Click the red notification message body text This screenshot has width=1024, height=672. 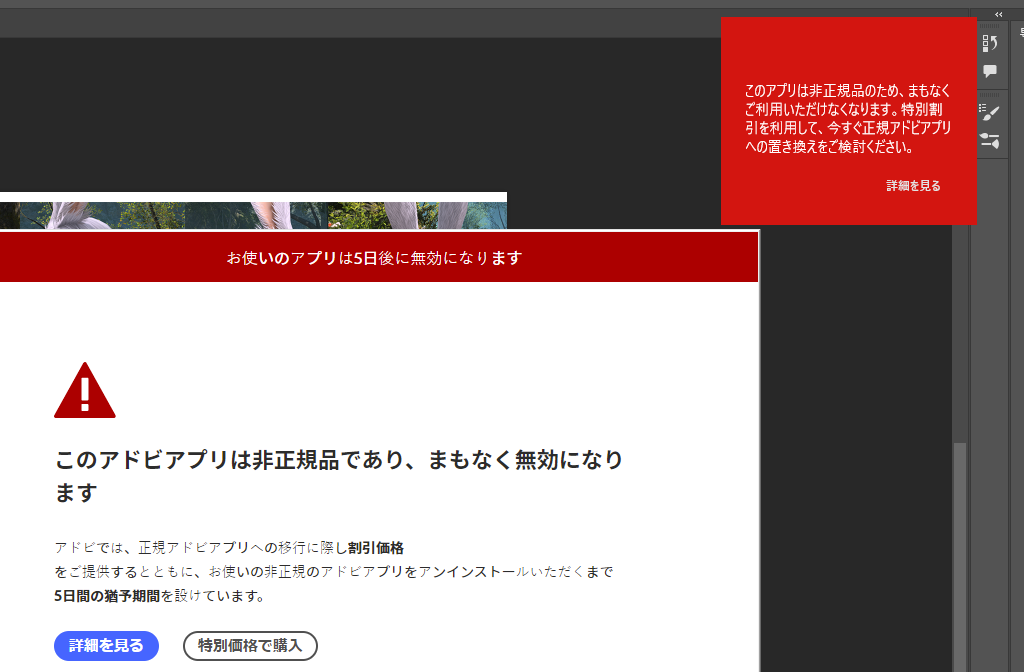coord(848,119)
